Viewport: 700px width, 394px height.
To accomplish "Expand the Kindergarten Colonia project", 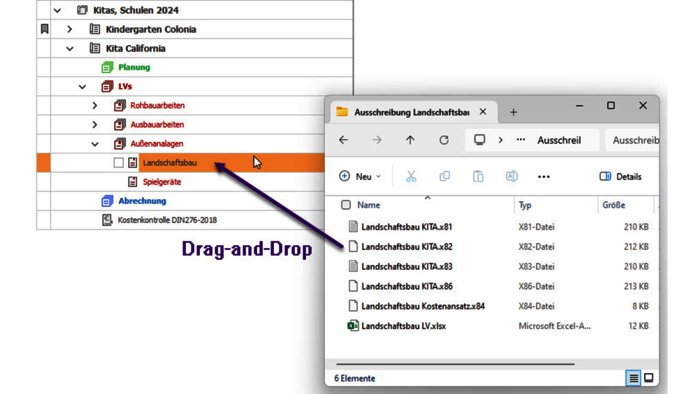I will click(x=70, y=29).
